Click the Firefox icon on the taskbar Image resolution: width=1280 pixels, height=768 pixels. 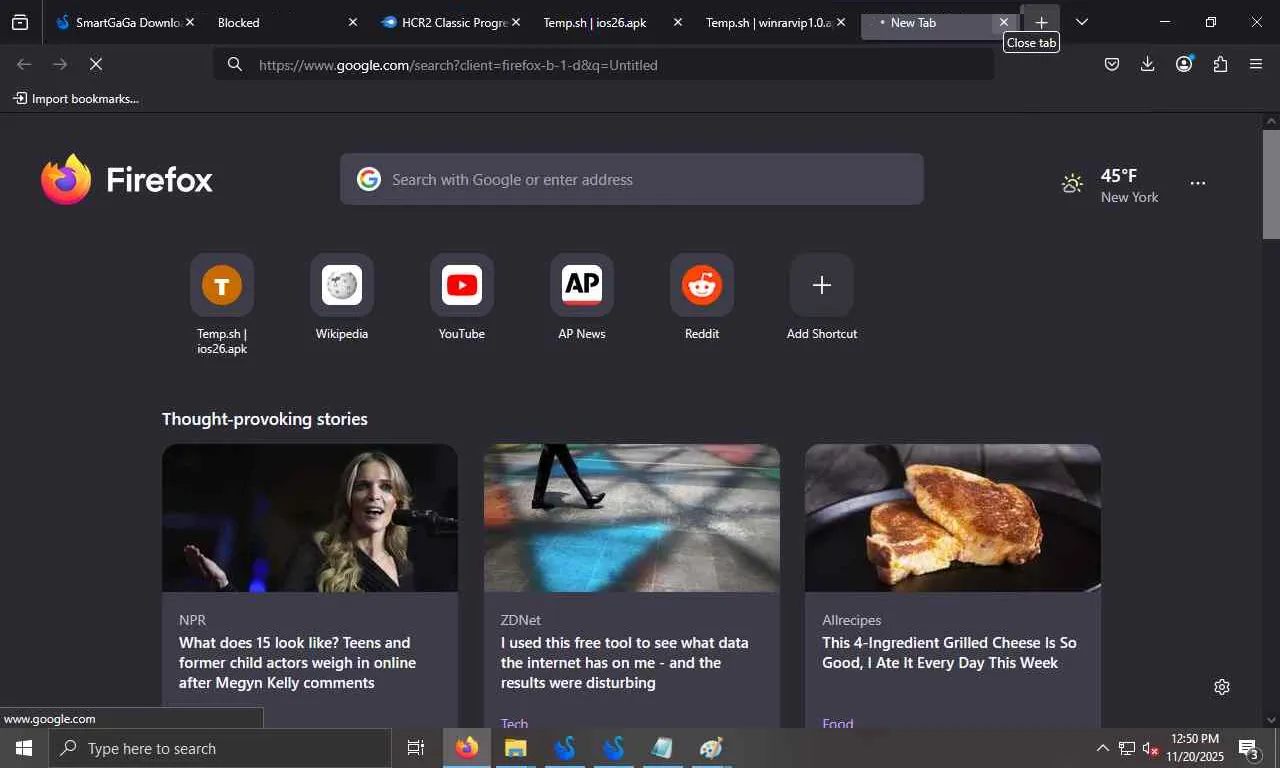point(467,748)
